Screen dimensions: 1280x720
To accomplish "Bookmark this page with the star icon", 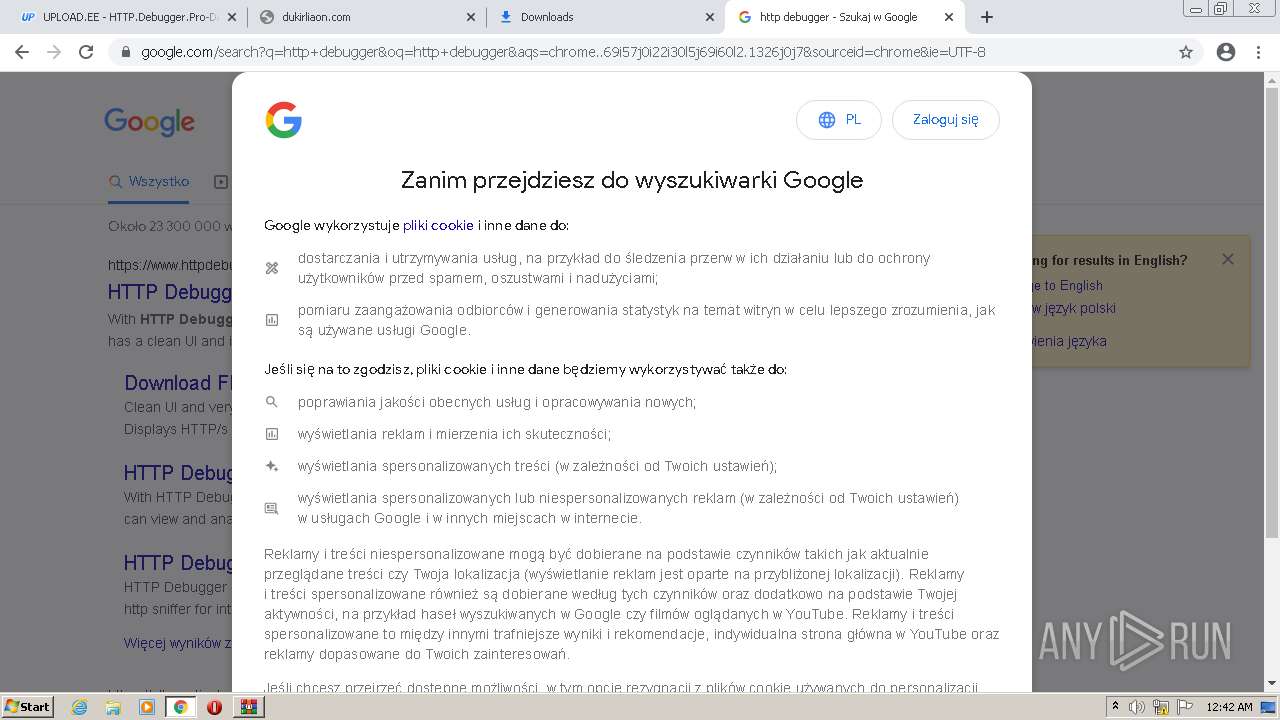I will tap(1186, 52).
